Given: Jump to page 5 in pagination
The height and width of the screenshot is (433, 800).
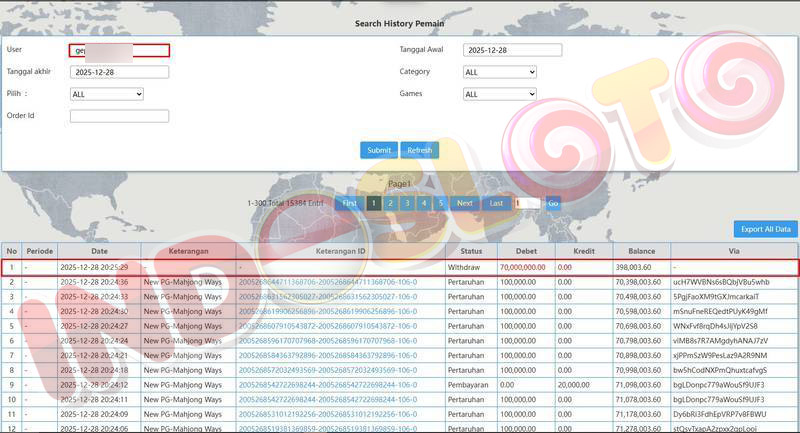Looking at the screenshot, I should (439, 203).
